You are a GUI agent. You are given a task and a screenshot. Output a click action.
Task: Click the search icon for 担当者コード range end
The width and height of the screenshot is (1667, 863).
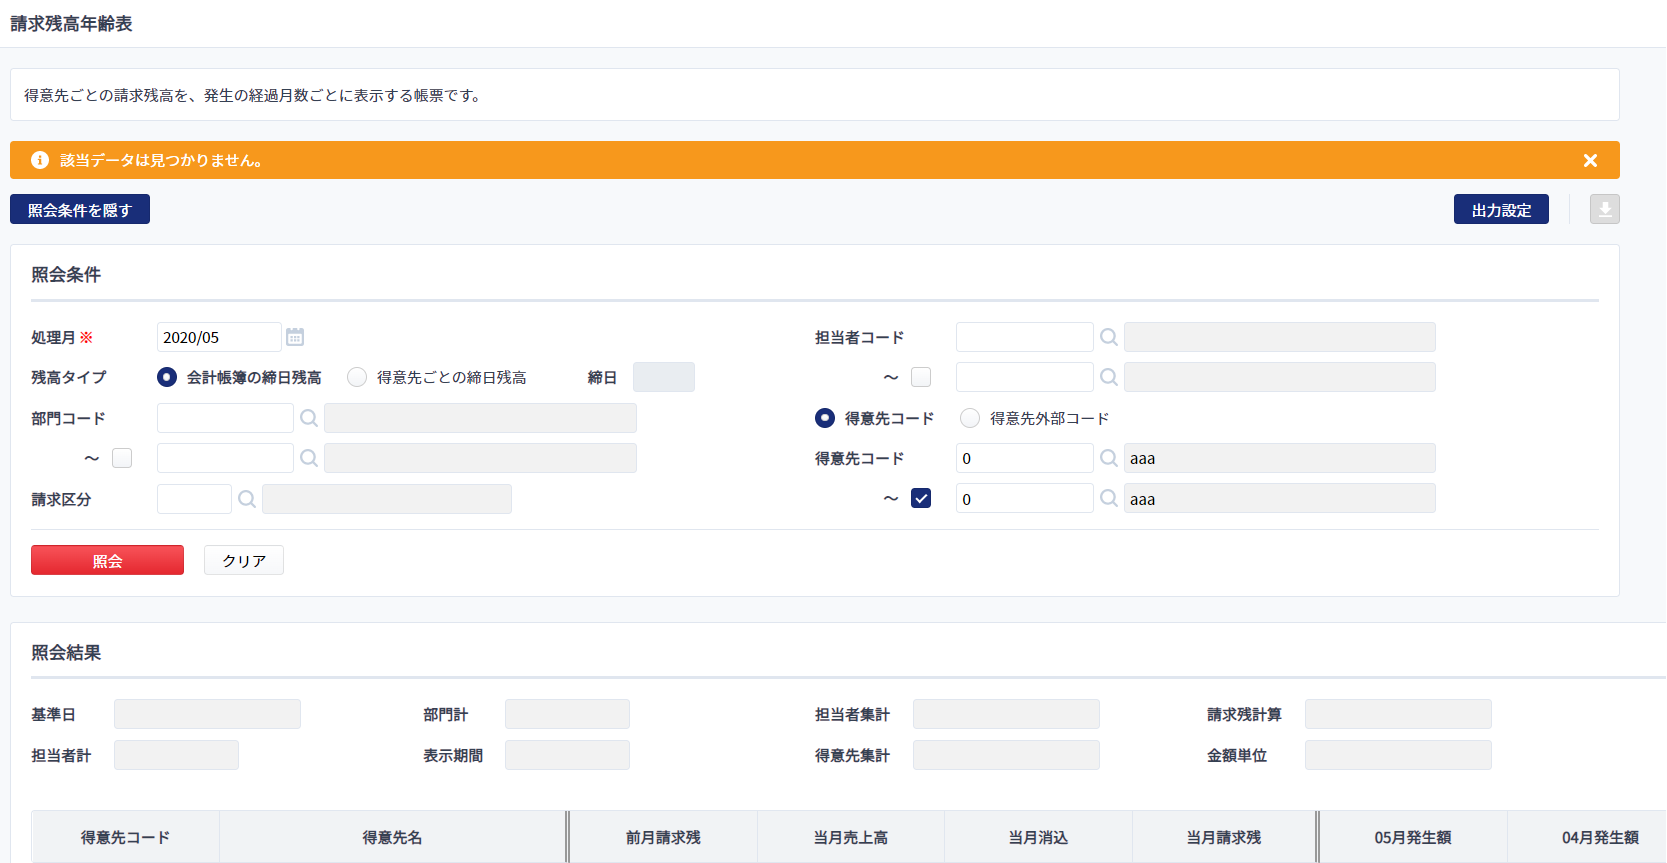[1109, 377]
